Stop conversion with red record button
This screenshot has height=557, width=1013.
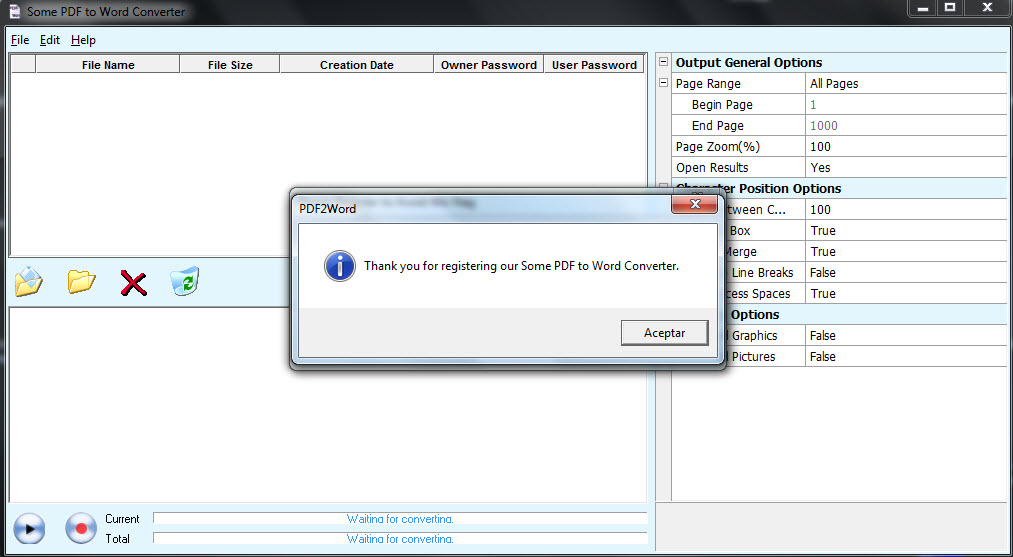point(81,529)
